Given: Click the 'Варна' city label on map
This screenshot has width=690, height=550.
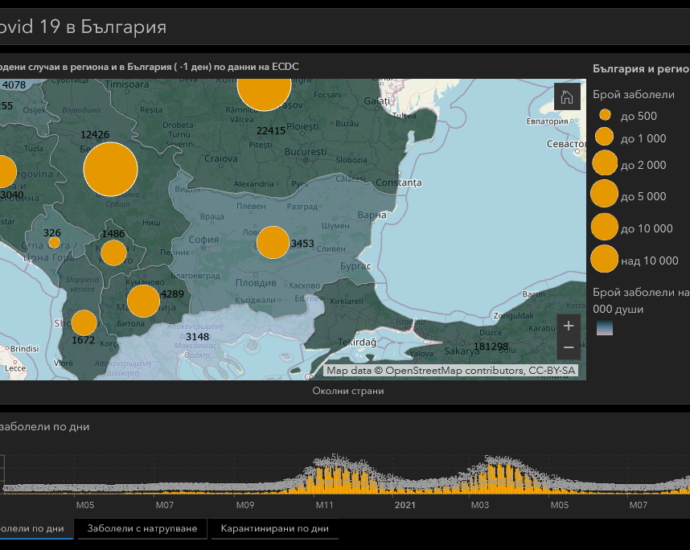Looking at the screenshot, I should click(372, 215).
